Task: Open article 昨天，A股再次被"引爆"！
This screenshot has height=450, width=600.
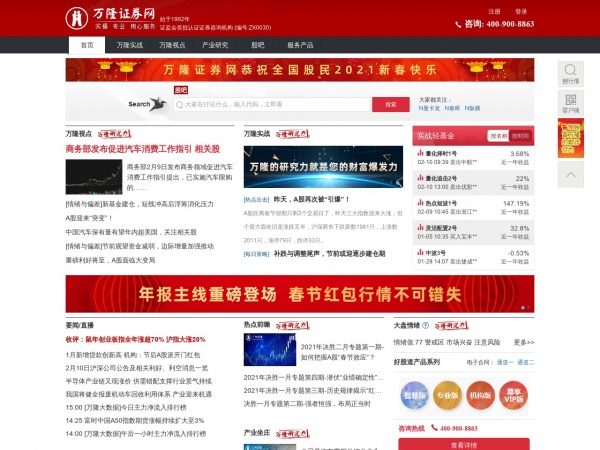Action: [311, 199]
